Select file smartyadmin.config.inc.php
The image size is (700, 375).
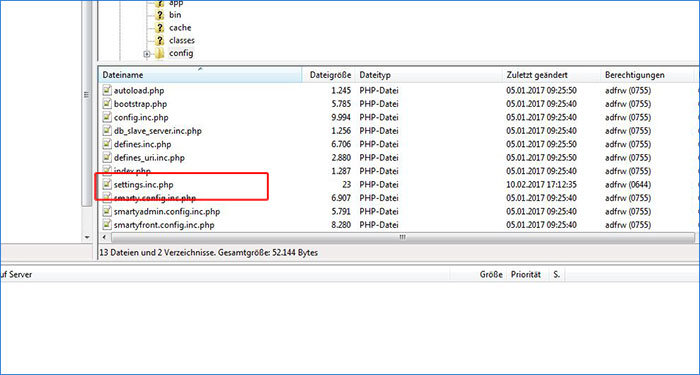(167, 211)
